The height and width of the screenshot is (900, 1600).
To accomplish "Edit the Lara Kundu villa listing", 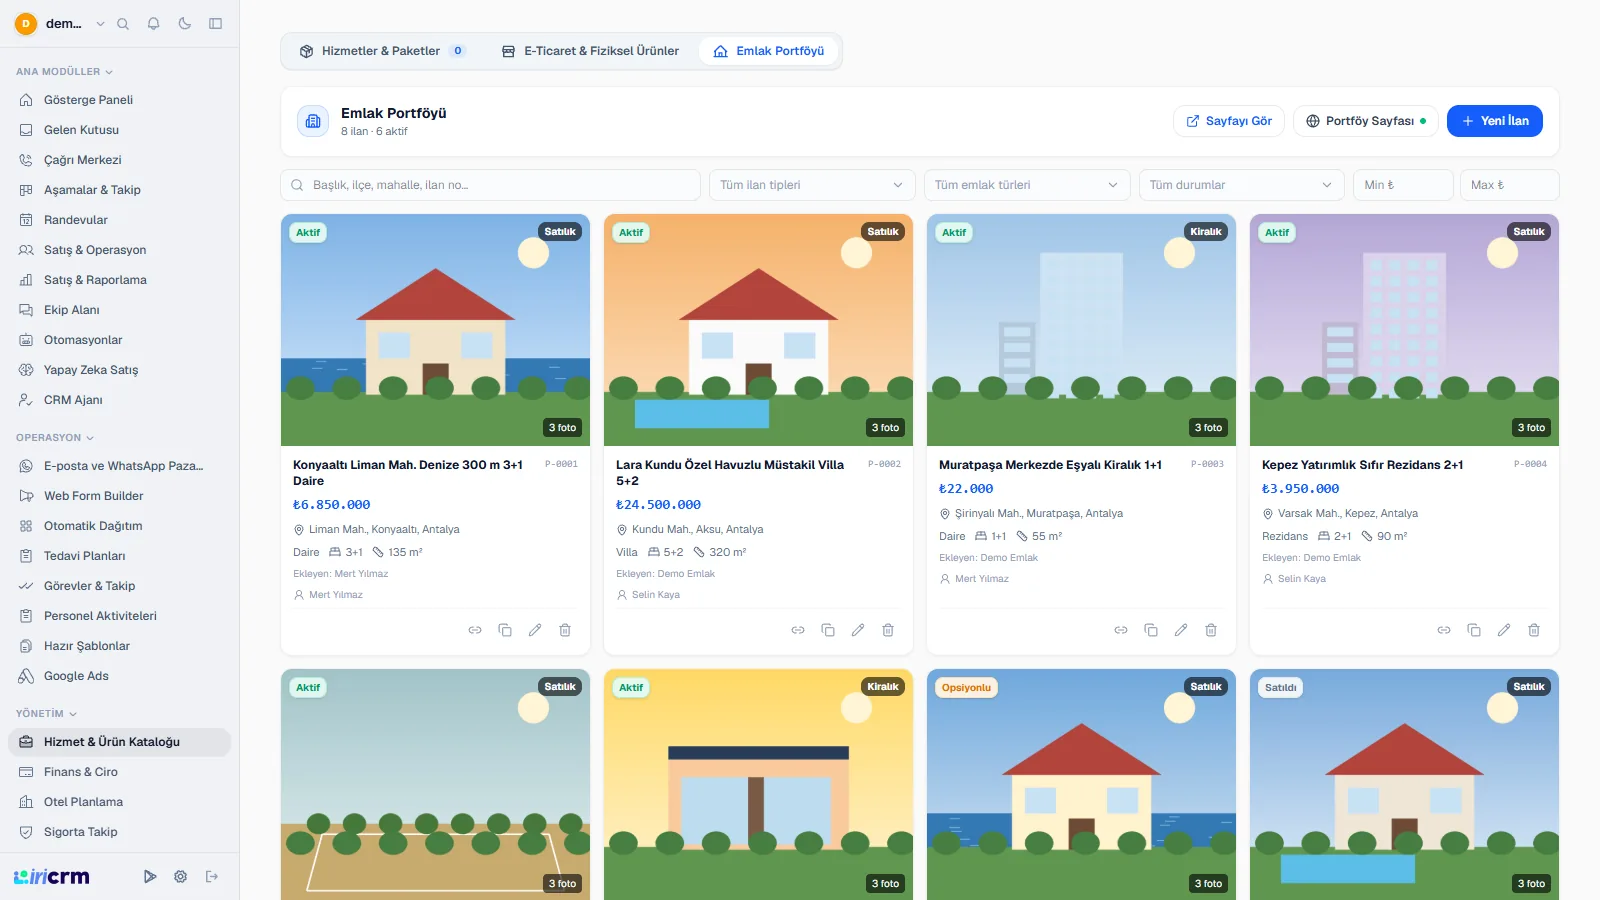I will coord(858,630).
